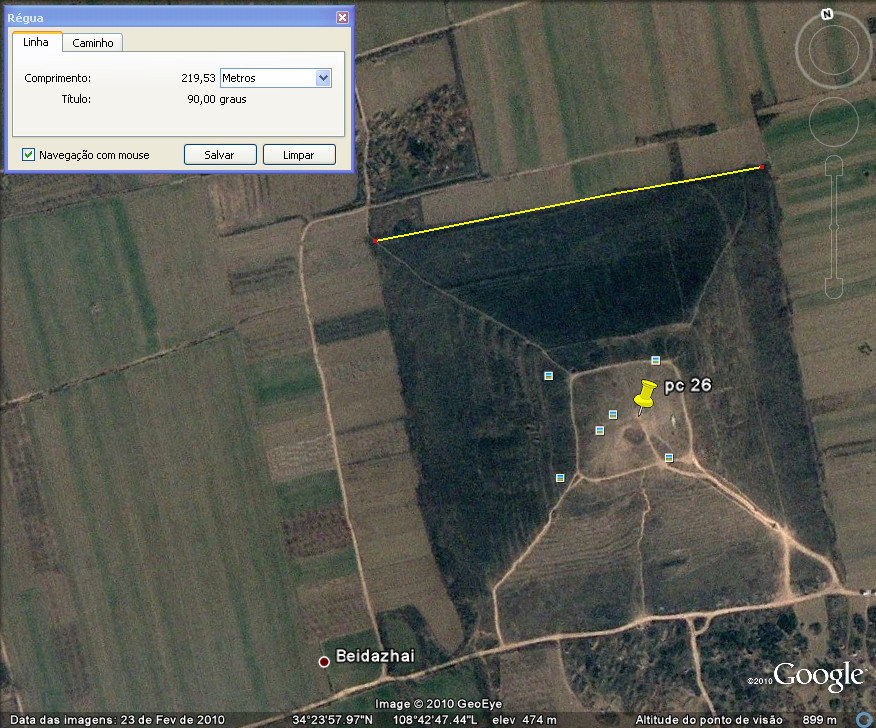Toggle the Navegação com mouse checkbox
Screen dimensions: 876x728
click(x=29, y=155)
